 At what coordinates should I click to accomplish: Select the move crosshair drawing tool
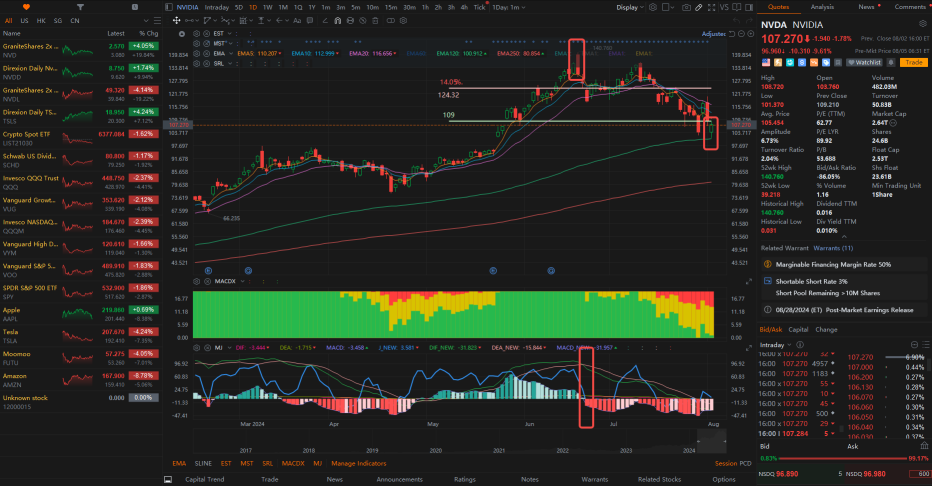(x=177, y=20)
